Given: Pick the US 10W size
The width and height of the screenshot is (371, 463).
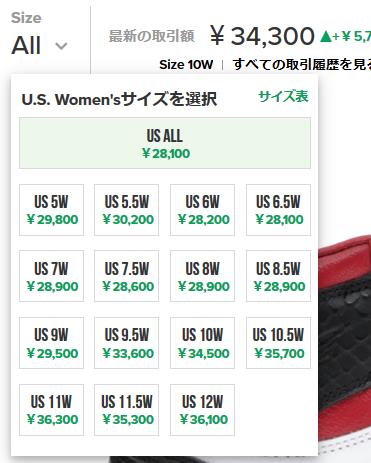Looking at the screenshot, I should pyautogui.click(x=202, y=343).
